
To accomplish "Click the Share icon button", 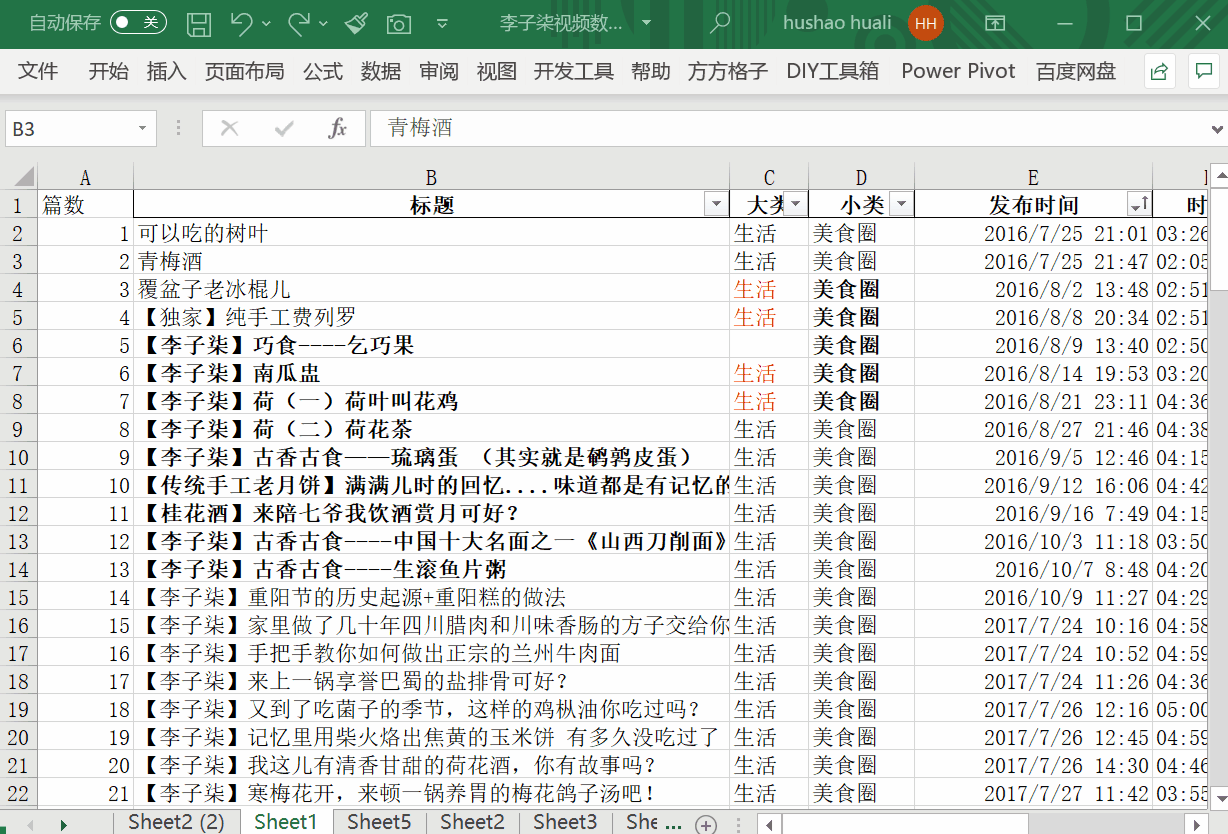I will 1160,71.
